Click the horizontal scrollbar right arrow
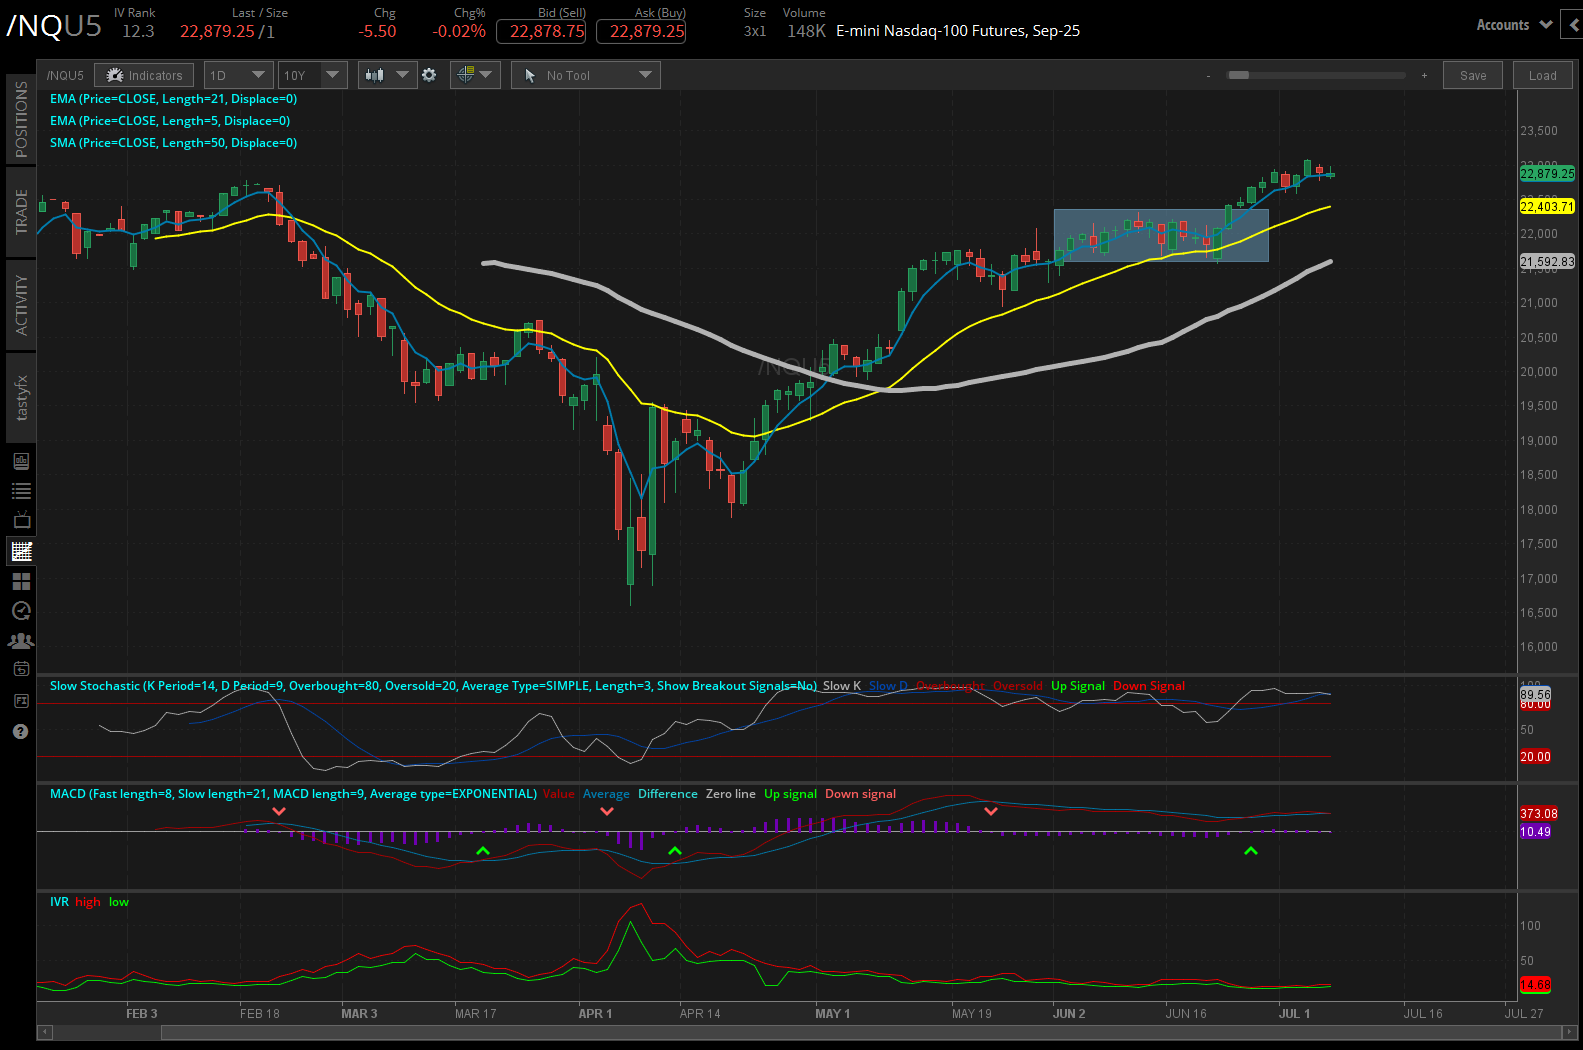 (x=1570, y=1032)
